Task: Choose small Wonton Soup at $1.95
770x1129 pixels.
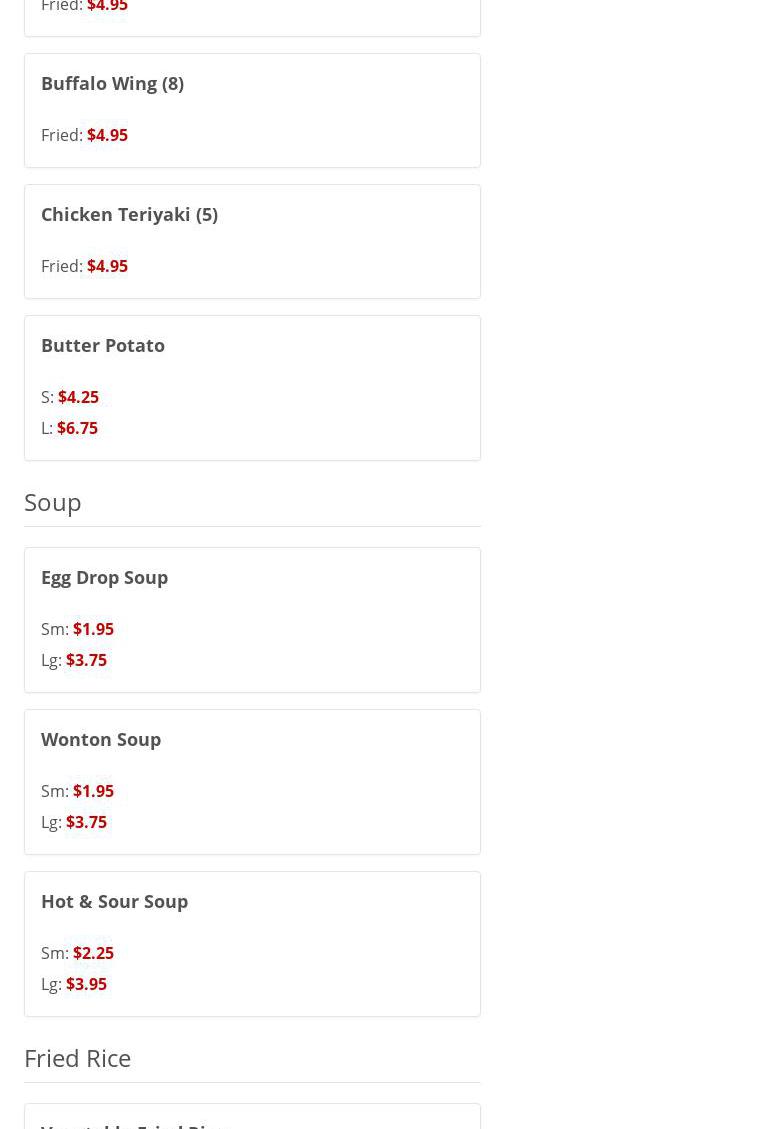Action: click(x=92, y=791)
